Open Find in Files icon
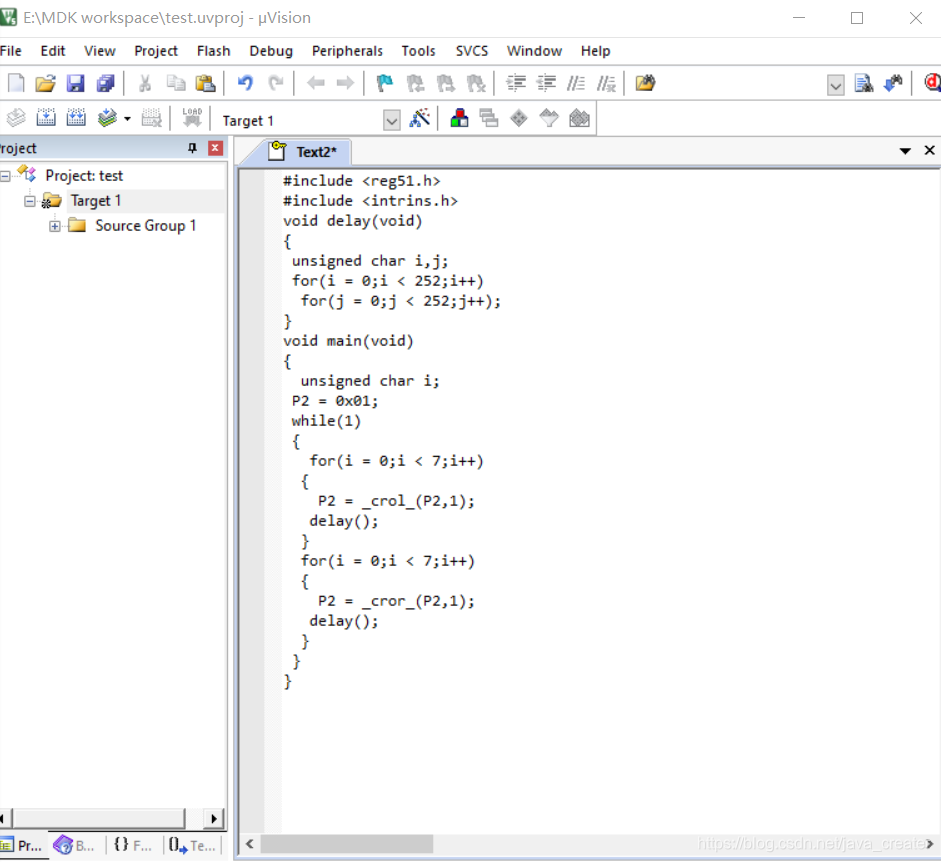This screenshot has width=941, height=862. [645, 83]
